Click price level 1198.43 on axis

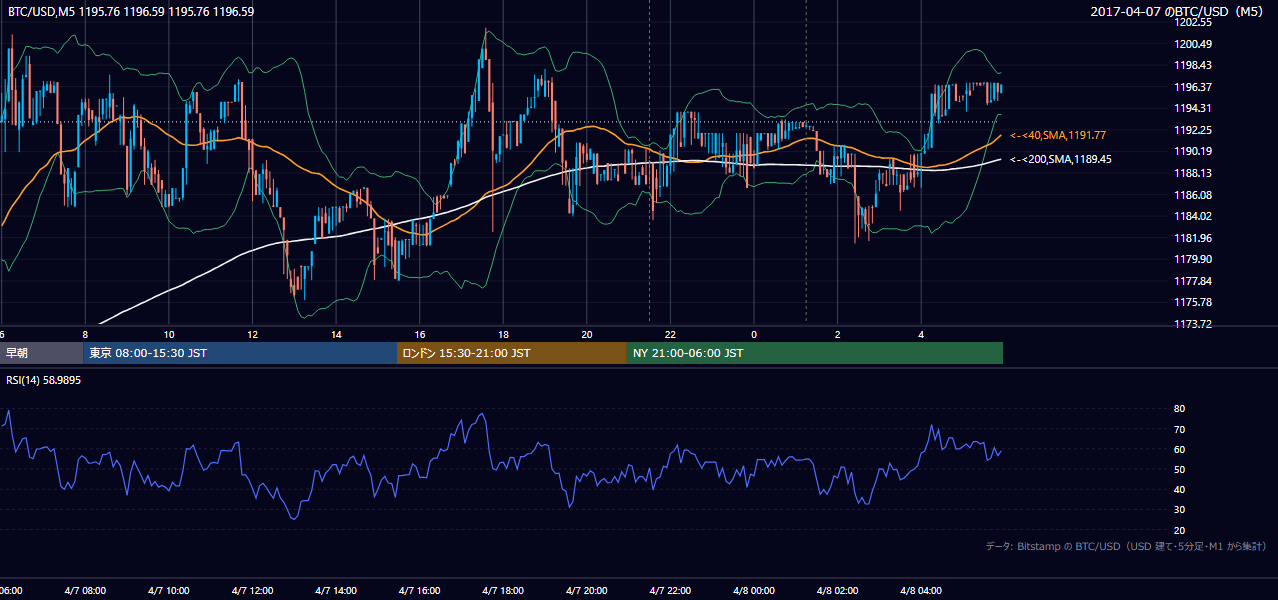click(x=1193, y=65)
